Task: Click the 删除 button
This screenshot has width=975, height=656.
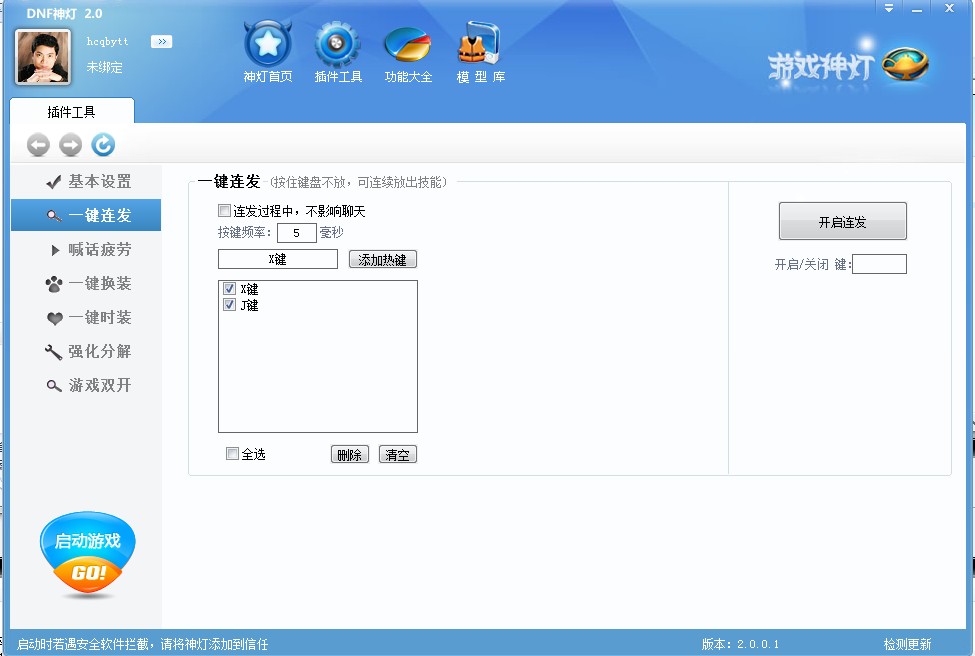Action: (349, 455)
